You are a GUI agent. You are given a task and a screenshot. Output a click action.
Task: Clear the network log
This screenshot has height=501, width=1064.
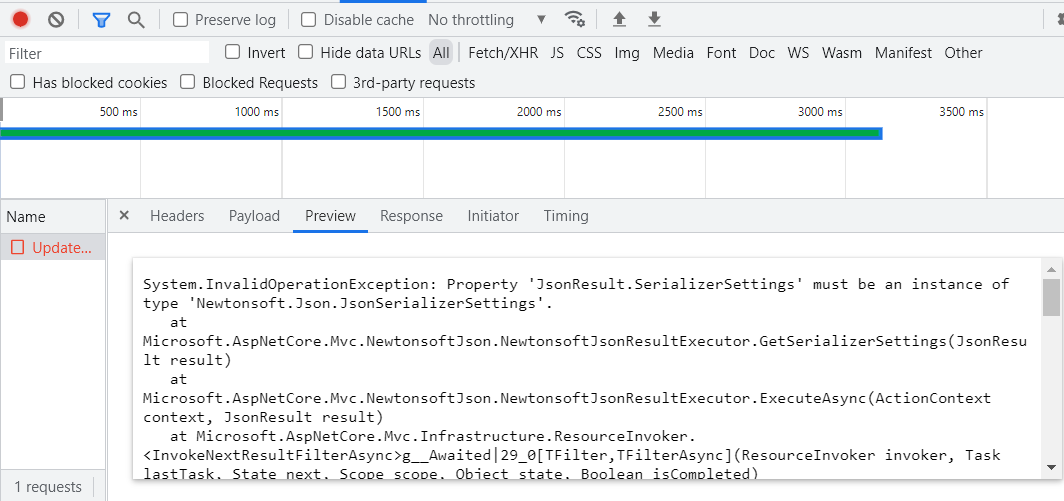(56, 19)
